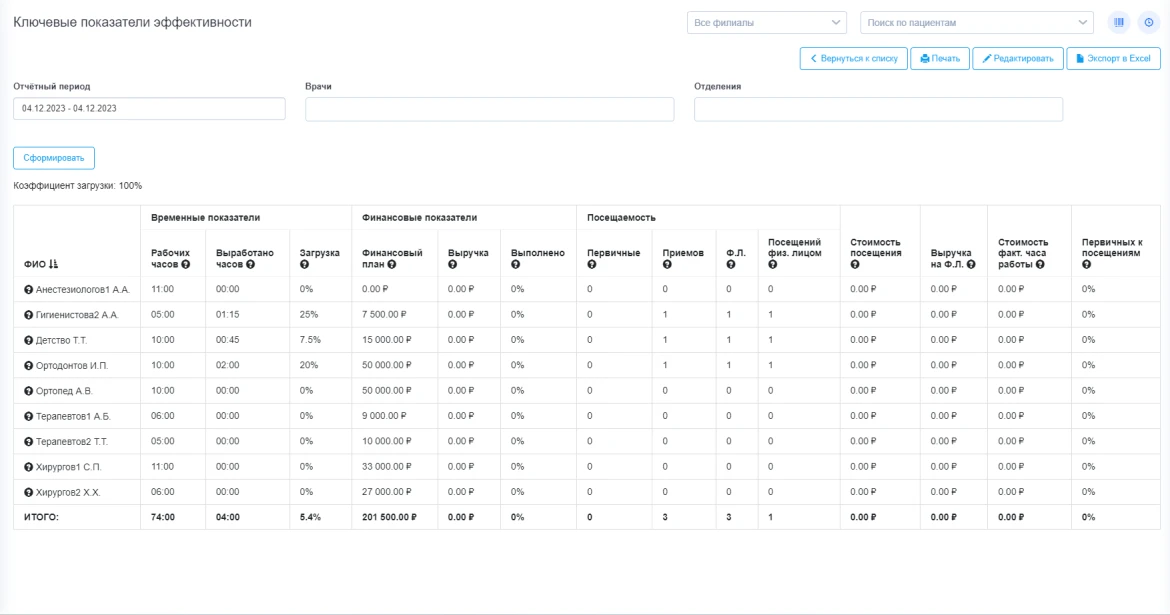
Task: Click help icon beside Выручка на Ф.Л.
Action: point(969,263)
